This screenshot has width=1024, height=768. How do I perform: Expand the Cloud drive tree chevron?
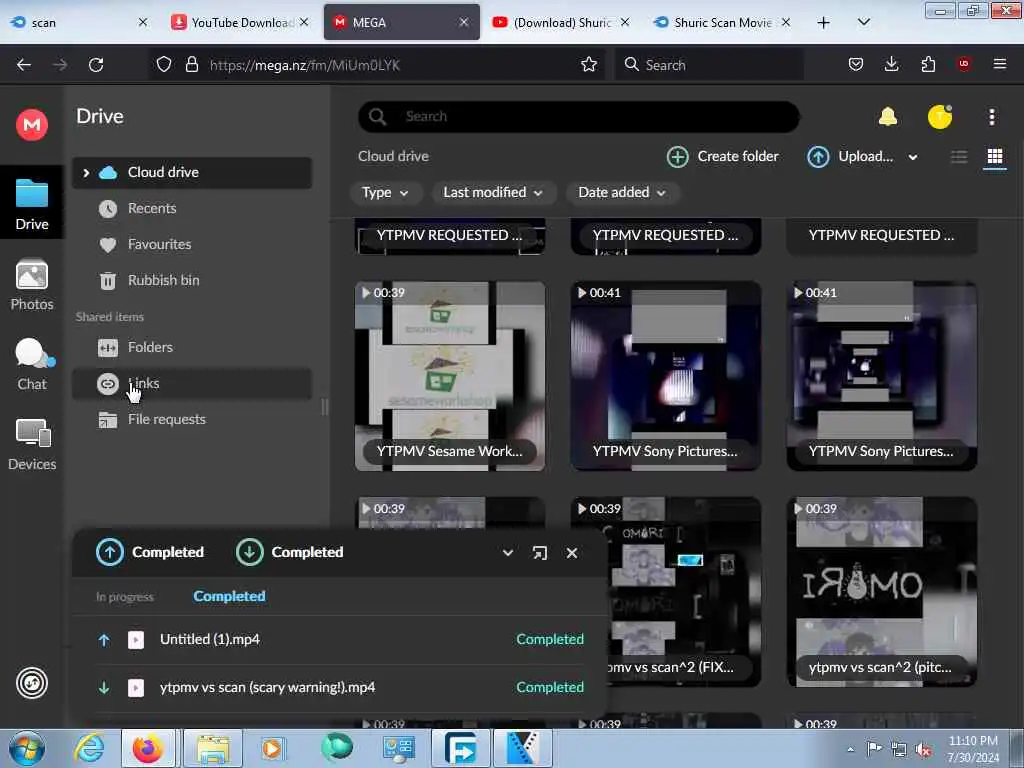86,173
